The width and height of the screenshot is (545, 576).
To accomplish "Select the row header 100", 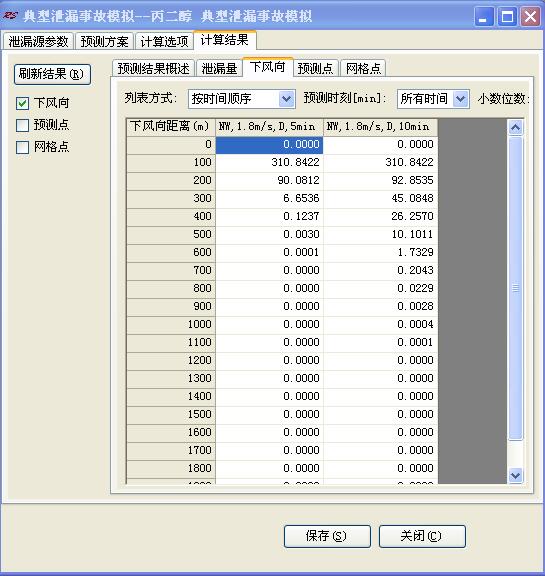I will click(171, 163).
